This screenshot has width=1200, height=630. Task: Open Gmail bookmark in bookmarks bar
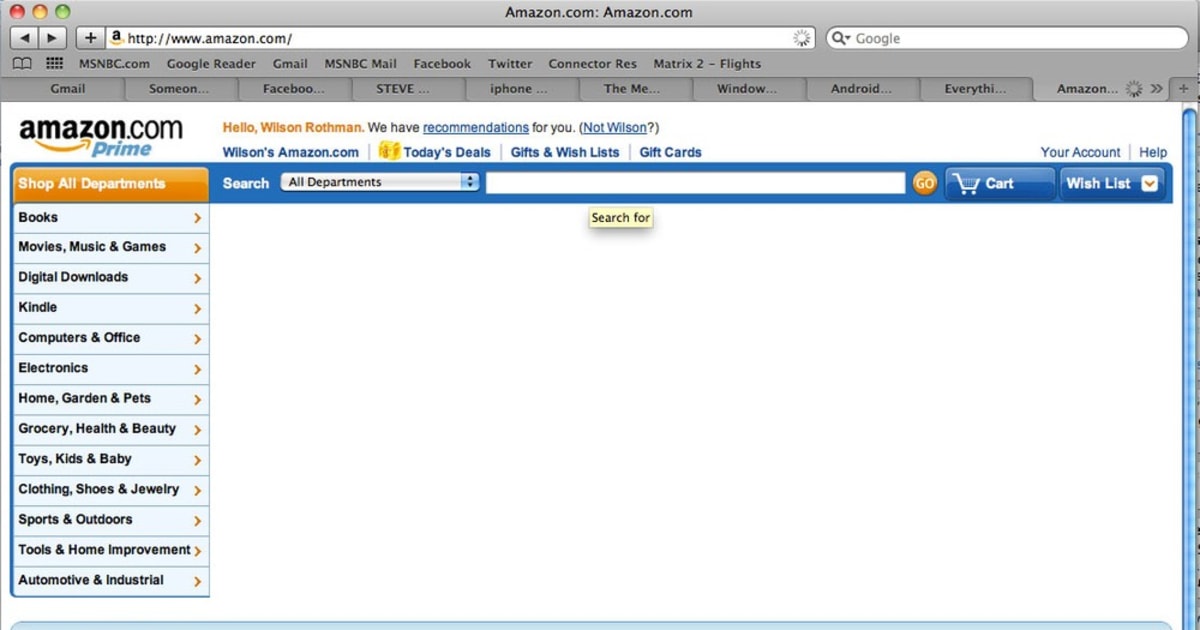click(290, 63)
